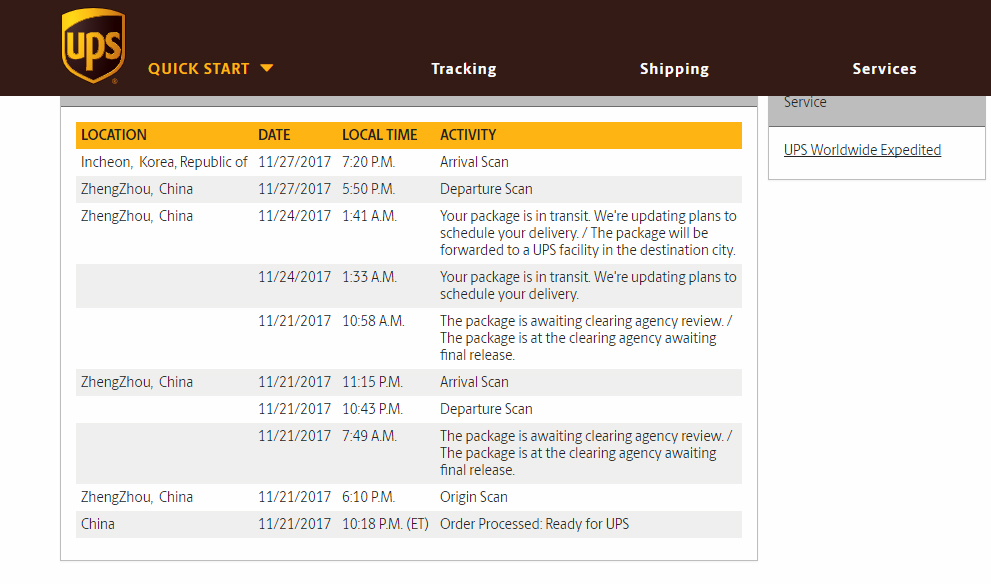Open the Quick Start menu label
991x584 pixels.
pyautogui.click(x=198, y=69)
